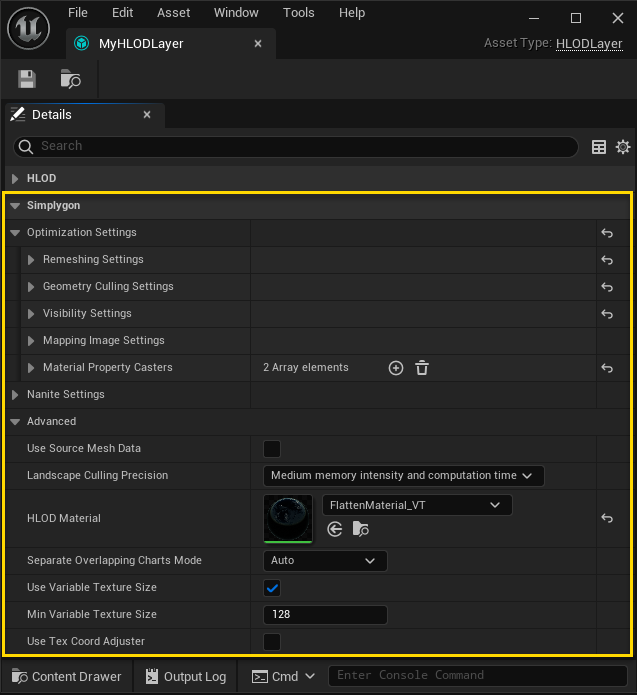Click the Unreal Engine logo icon

(x=29, y=29)
